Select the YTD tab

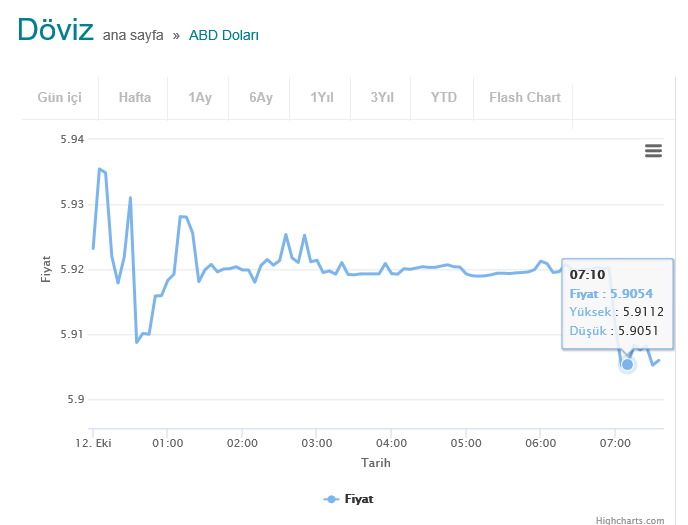pos(444,97)
